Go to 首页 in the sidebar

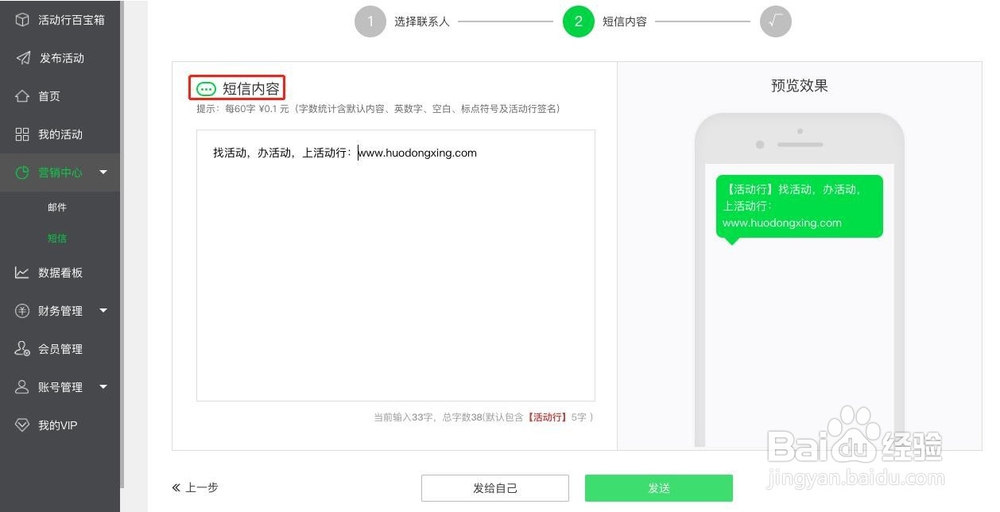click(60, 96)
